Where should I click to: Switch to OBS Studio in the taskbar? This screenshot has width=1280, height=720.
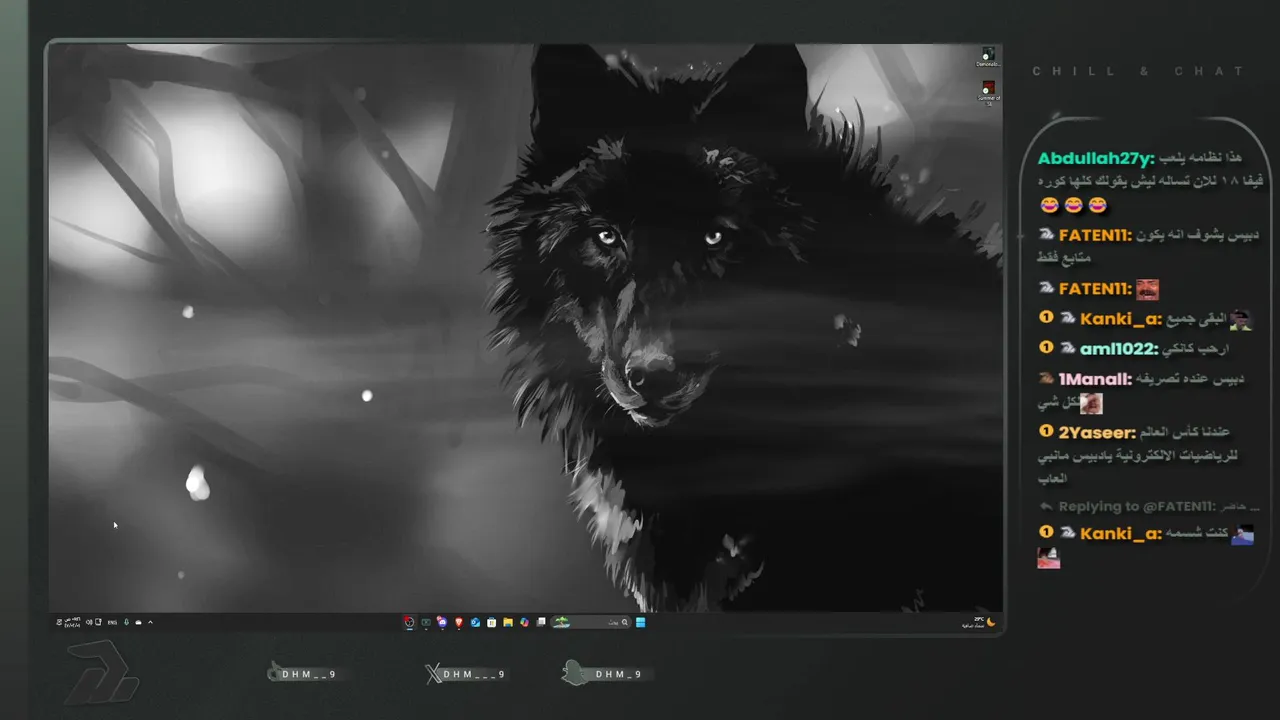(409, 622)
